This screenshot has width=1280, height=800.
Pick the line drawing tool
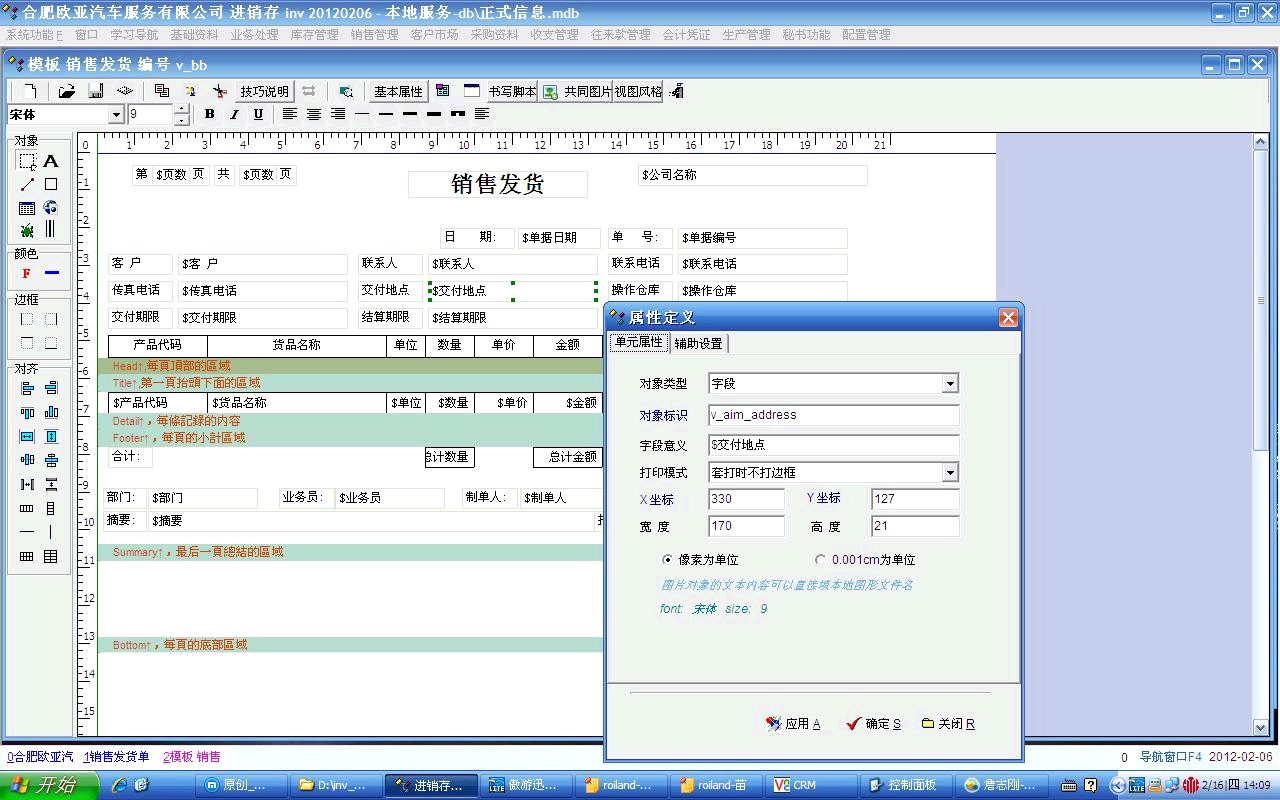click(x=27, y=184)
